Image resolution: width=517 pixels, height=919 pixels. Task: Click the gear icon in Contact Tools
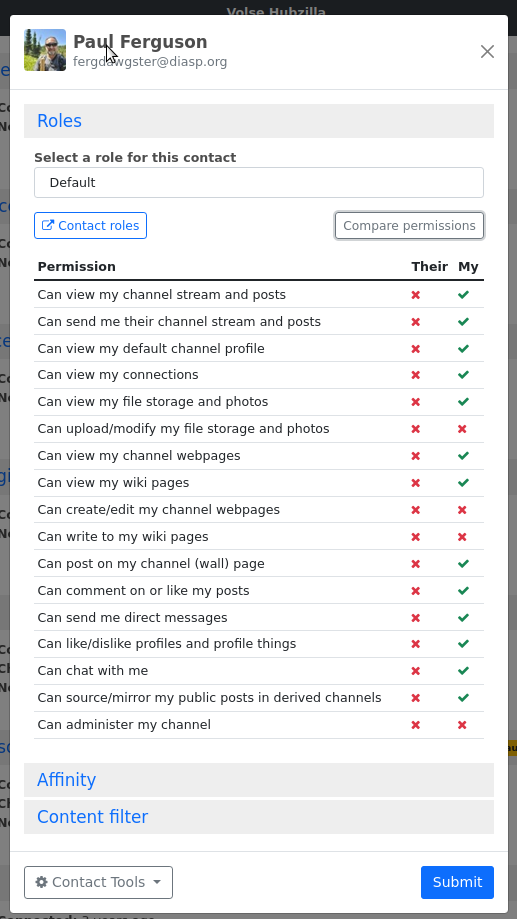[42, 881]
